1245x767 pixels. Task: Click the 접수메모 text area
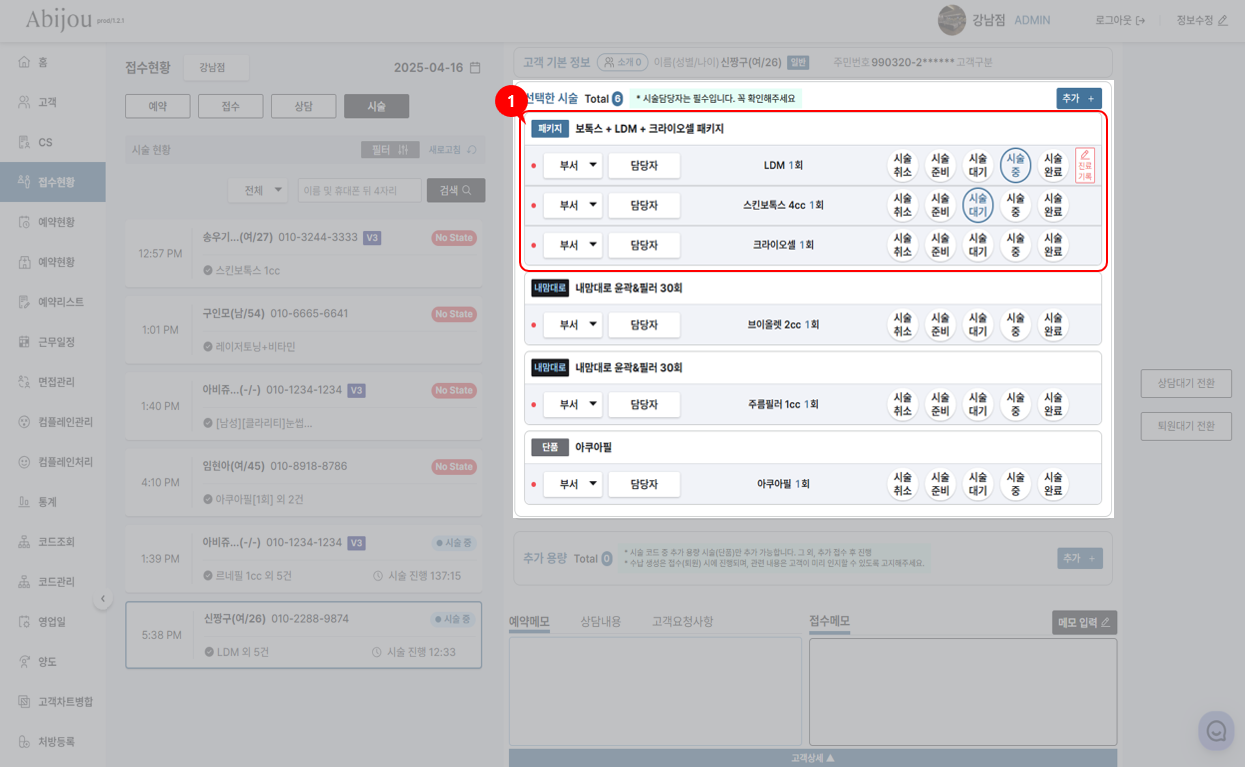[x=963, y=692]
